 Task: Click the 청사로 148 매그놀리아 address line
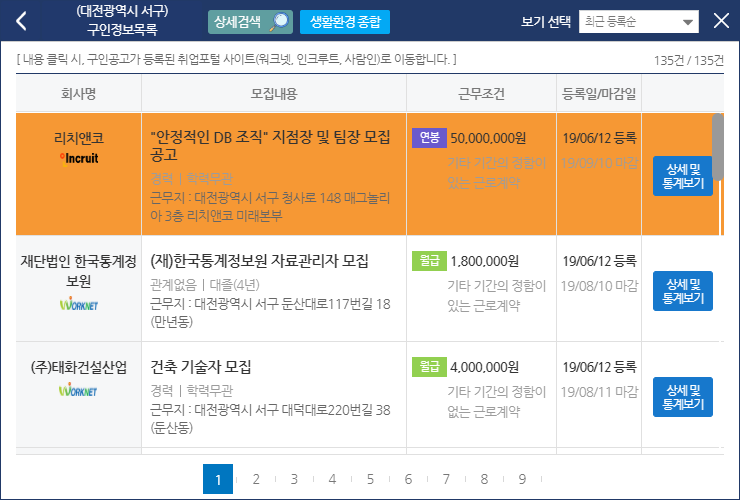270,207
